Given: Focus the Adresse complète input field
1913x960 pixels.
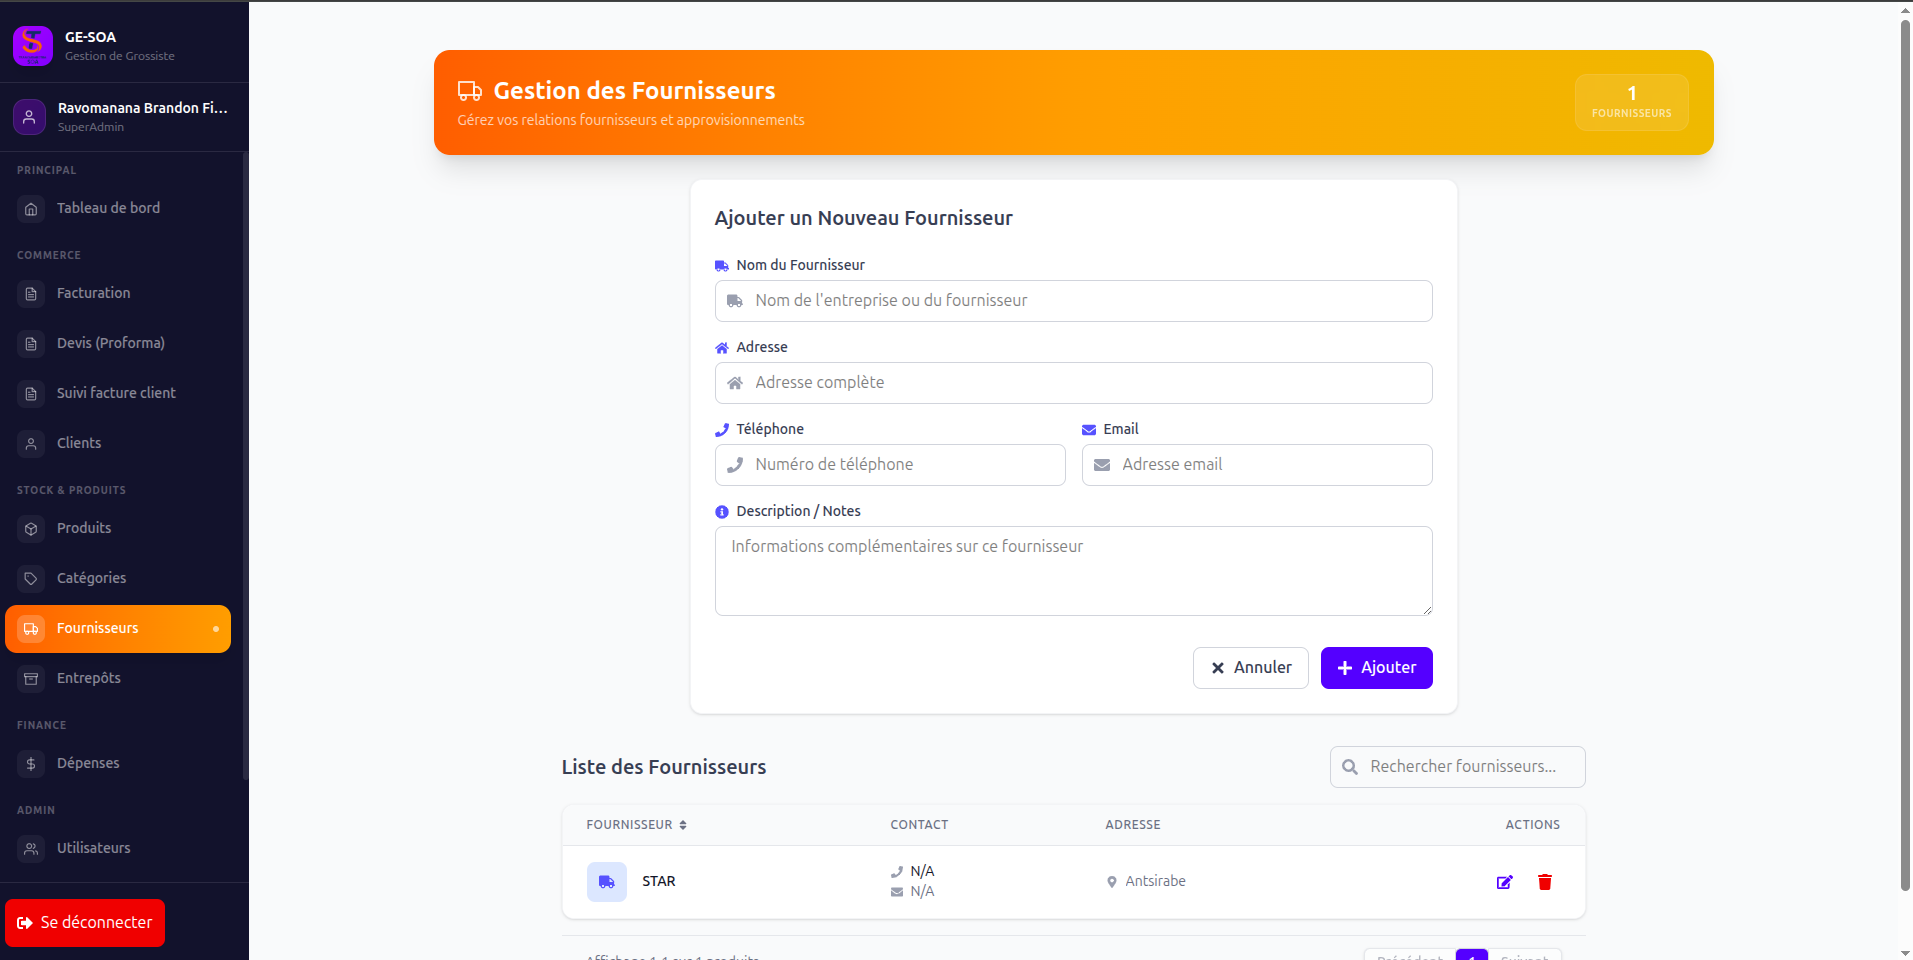Looking at the screenshot, I should (x=1073, y=383).
